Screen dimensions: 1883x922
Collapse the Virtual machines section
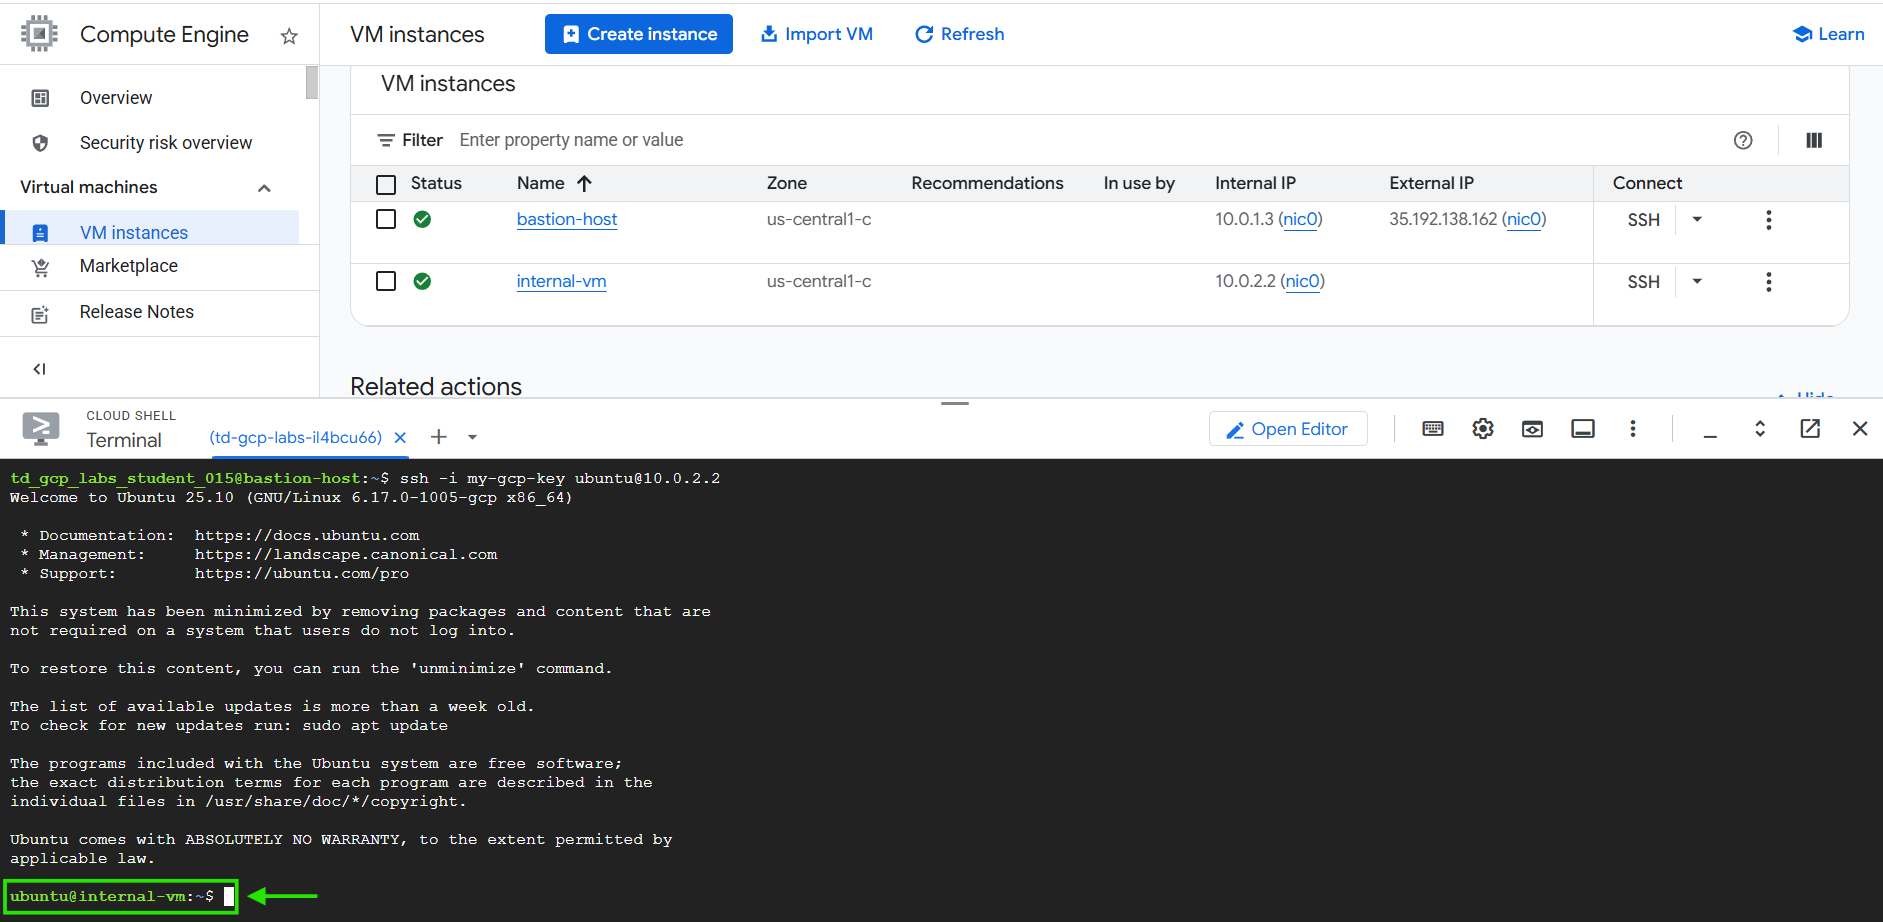tap(264, 188)
